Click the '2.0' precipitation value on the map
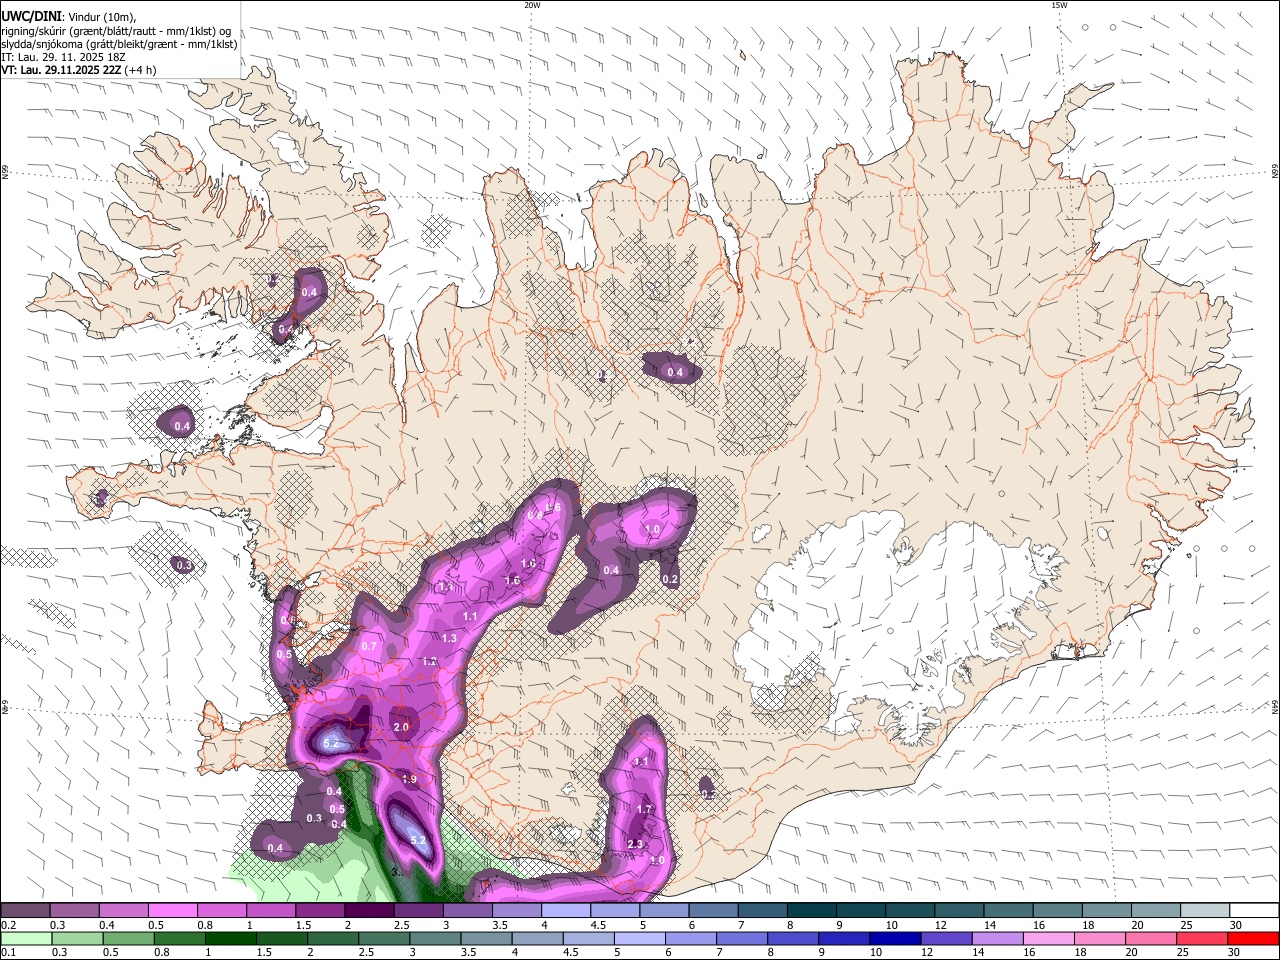Screen dimensions: 1280x960 click(x=402, y=727)
